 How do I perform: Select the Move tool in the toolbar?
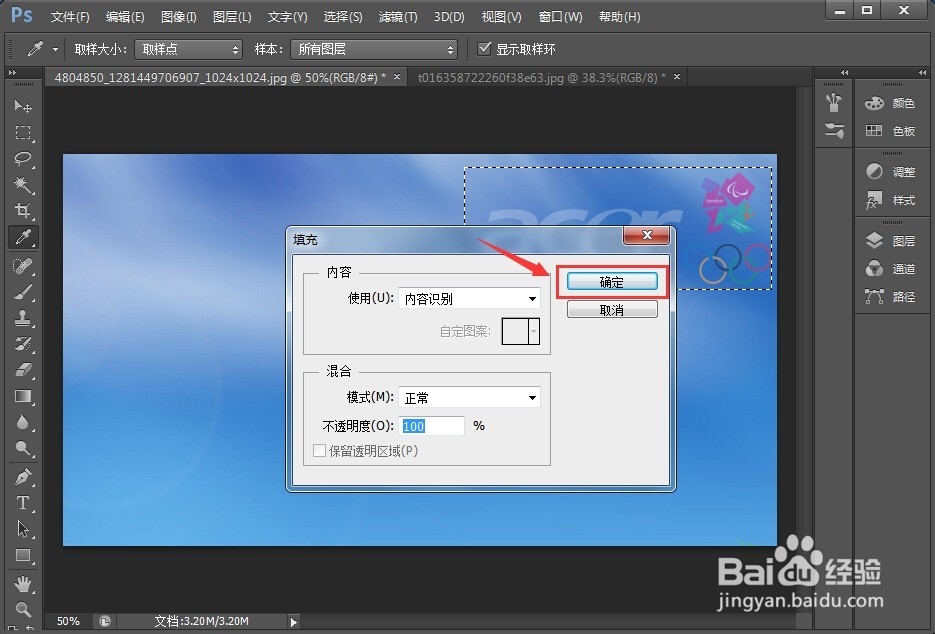pyautogui.click(x=24, y=107)
